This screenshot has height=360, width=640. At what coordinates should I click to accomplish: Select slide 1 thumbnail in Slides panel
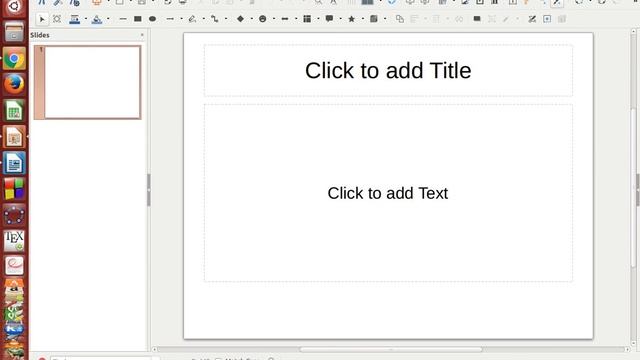pyautogui.click(x=87, y=82)
